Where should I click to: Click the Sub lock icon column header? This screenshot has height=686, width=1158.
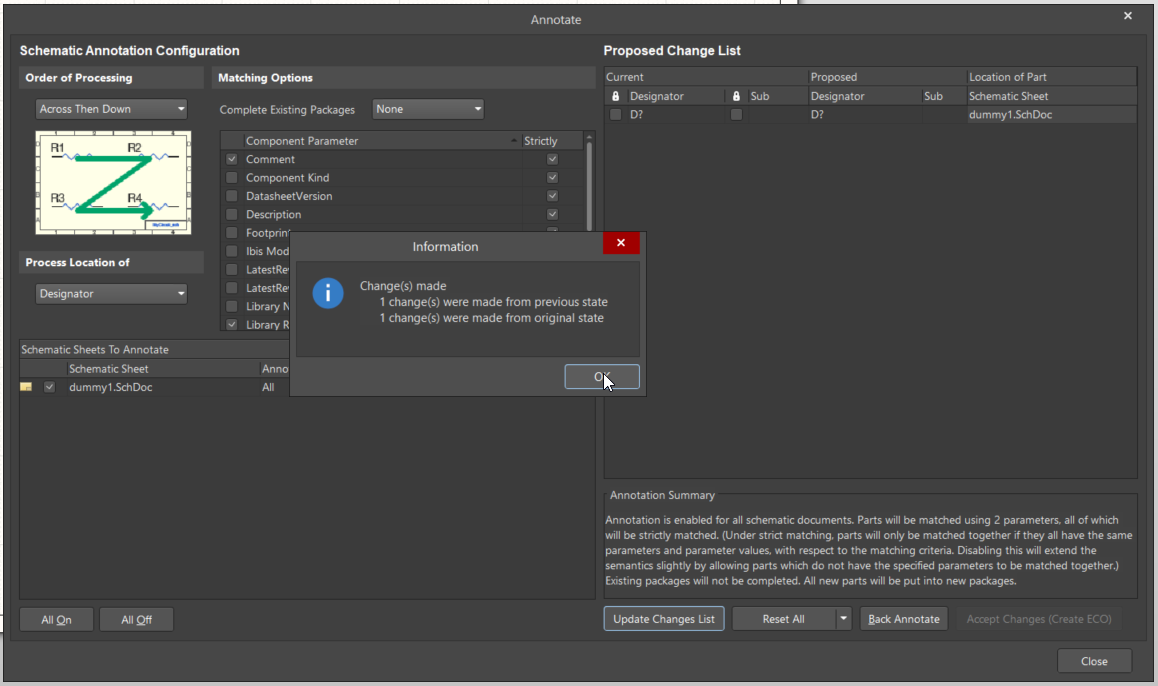737,96
